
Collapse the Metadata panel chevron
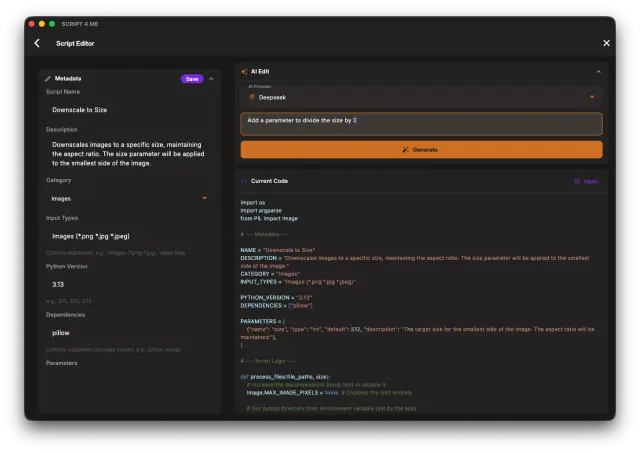click(x=211, y=79)
